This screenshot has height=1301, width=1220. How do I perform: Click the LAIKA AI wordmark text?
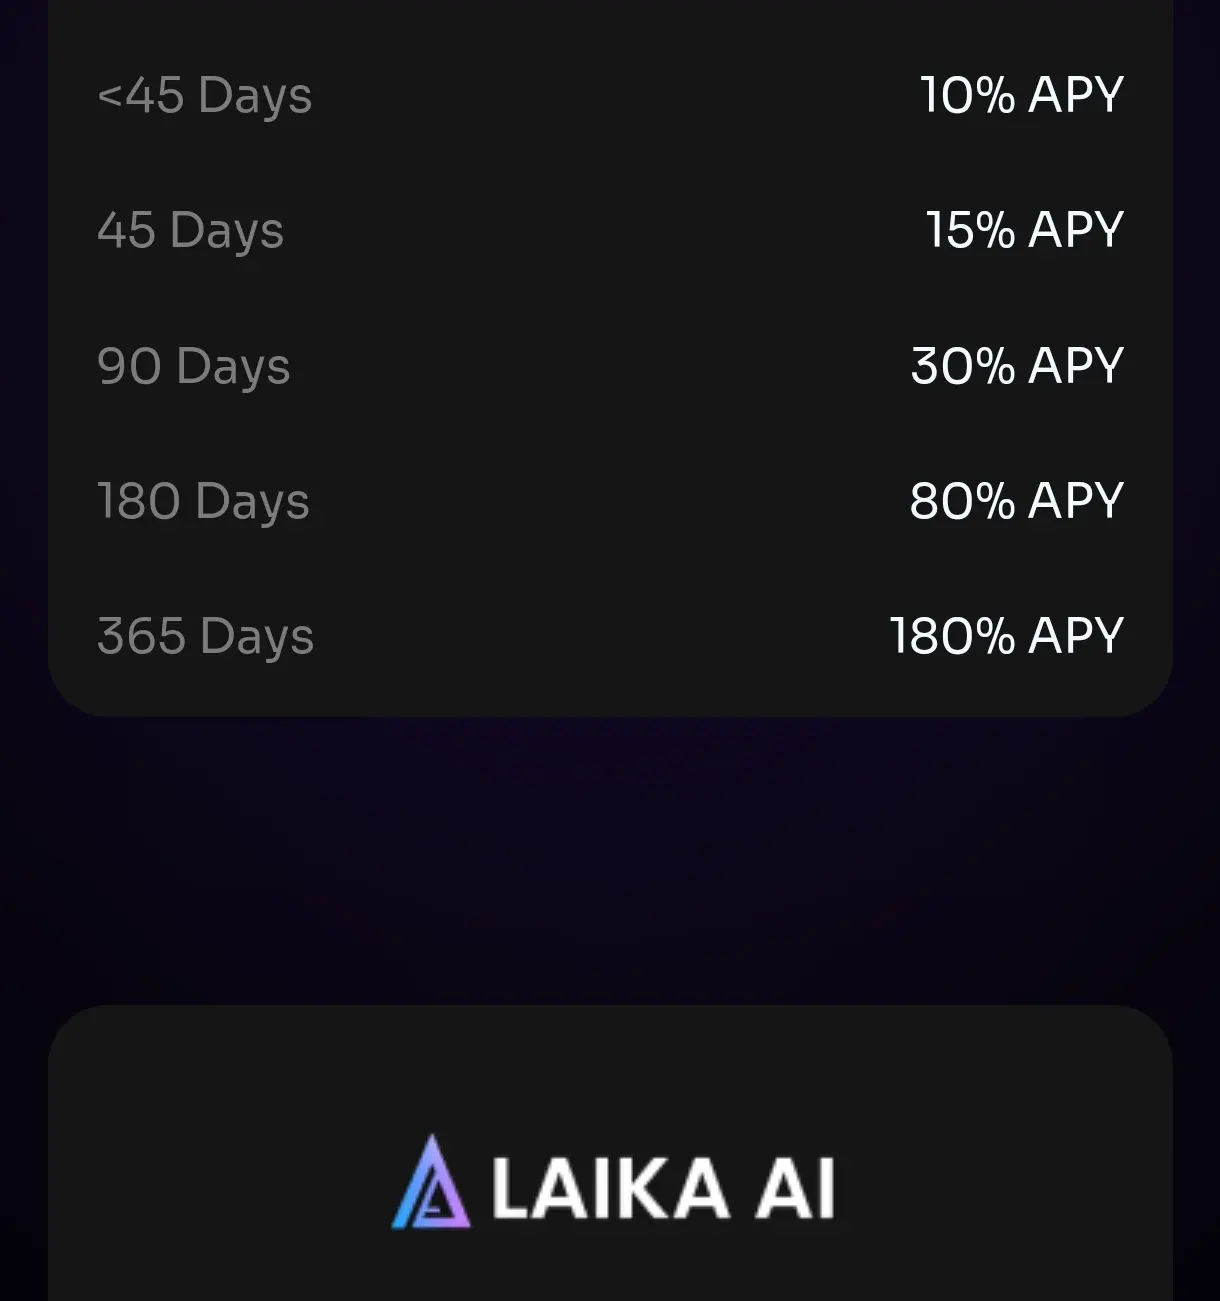click(x=664, y=1188)
